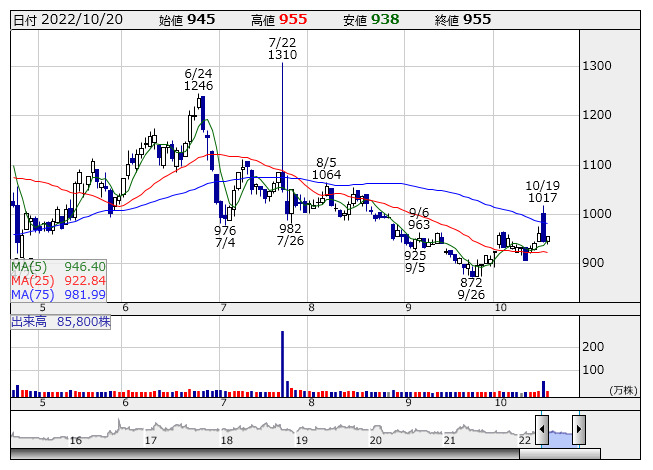Click the MA(25) 922.84 legend entry

pos(58,281)
